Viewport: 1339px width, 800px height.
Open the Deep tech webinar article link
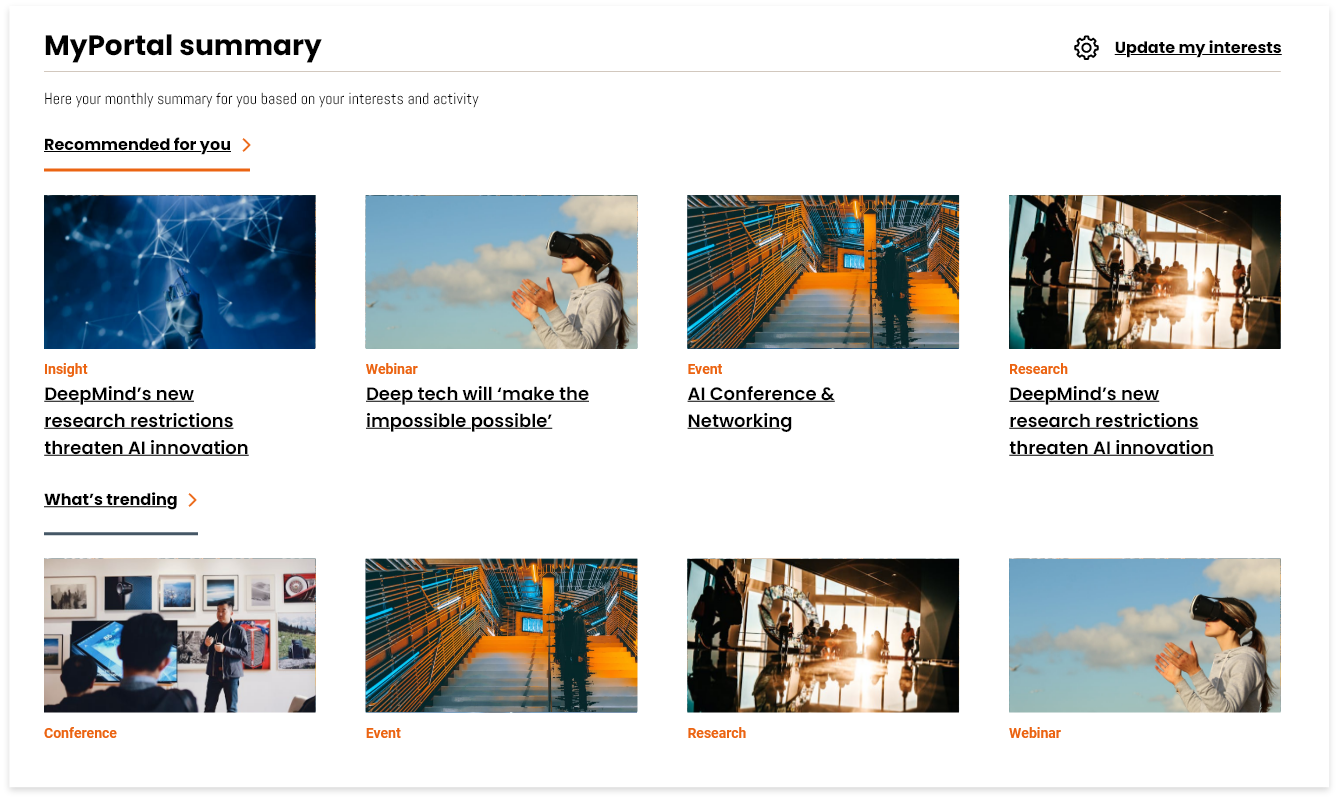point(477,406)
